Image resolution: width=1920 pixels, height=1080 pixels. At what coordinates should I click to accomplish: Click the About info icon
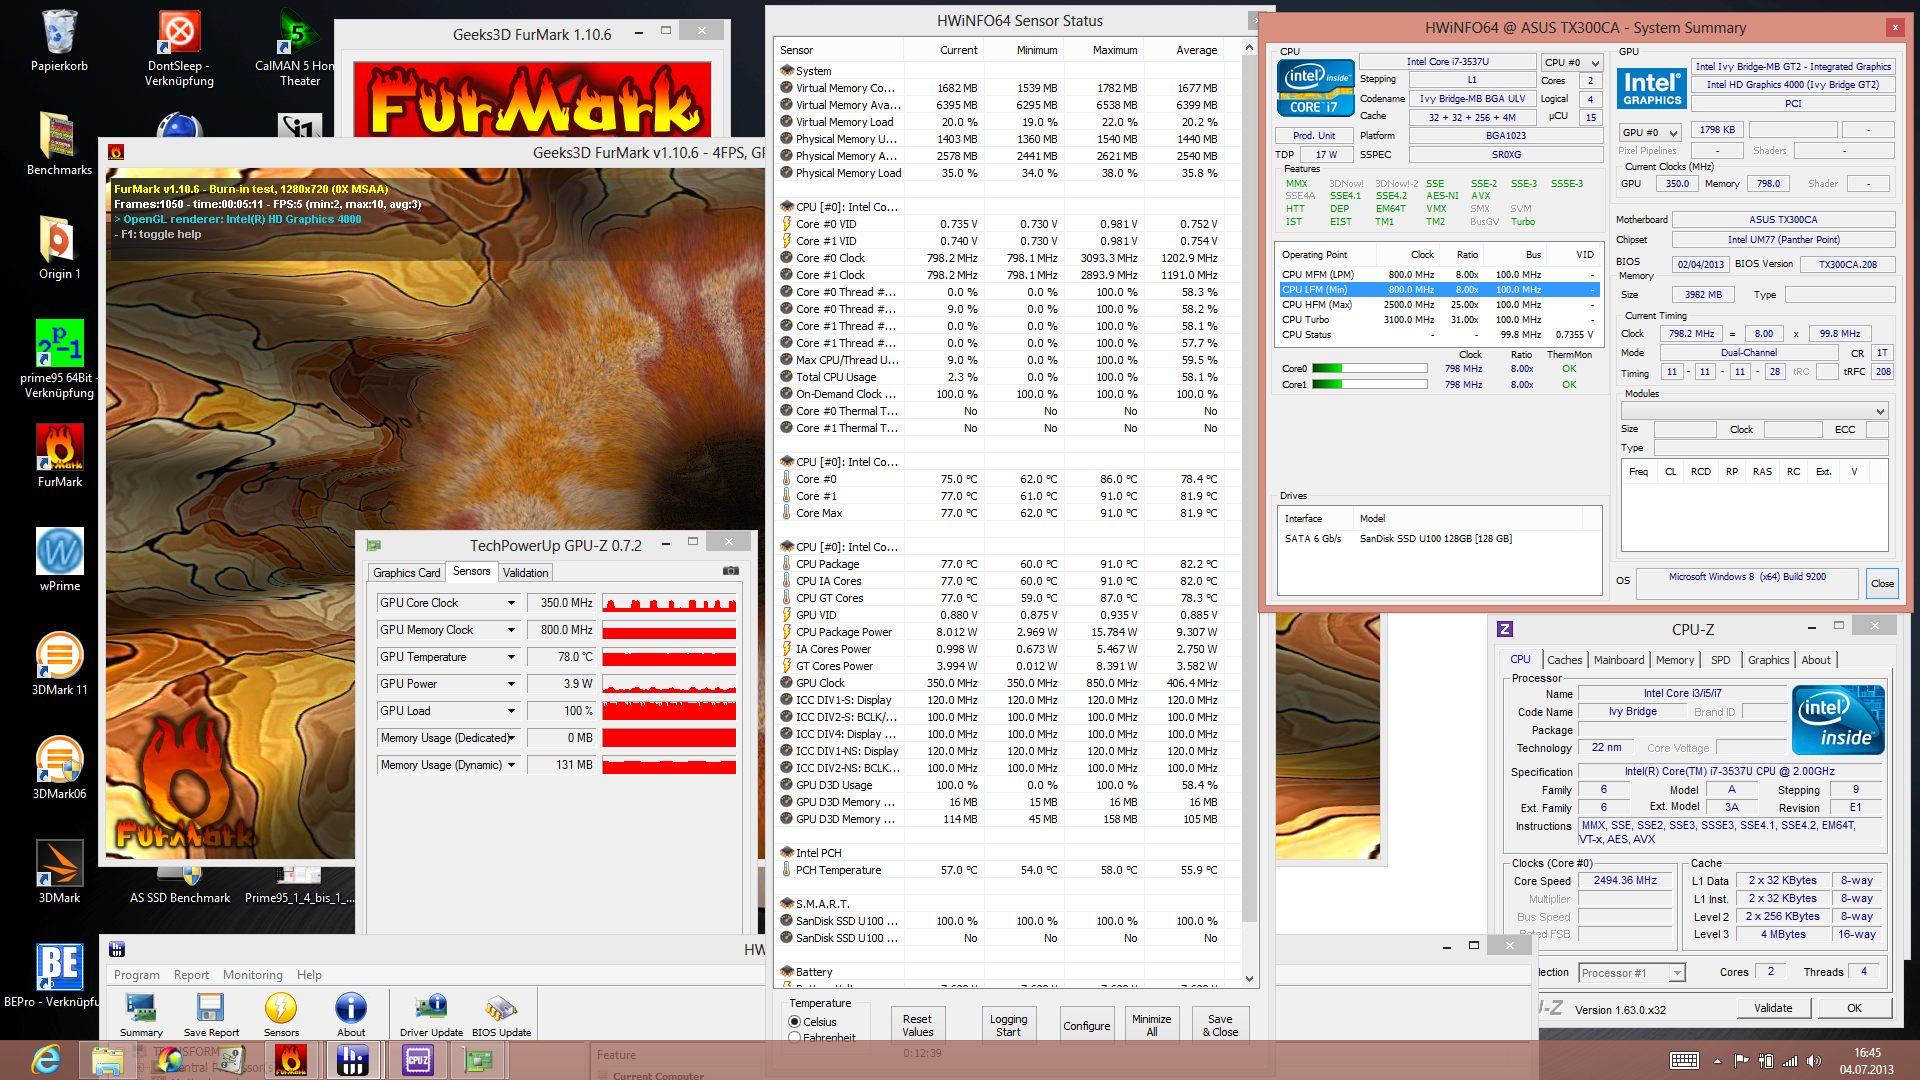click(x=350, y=1008)
